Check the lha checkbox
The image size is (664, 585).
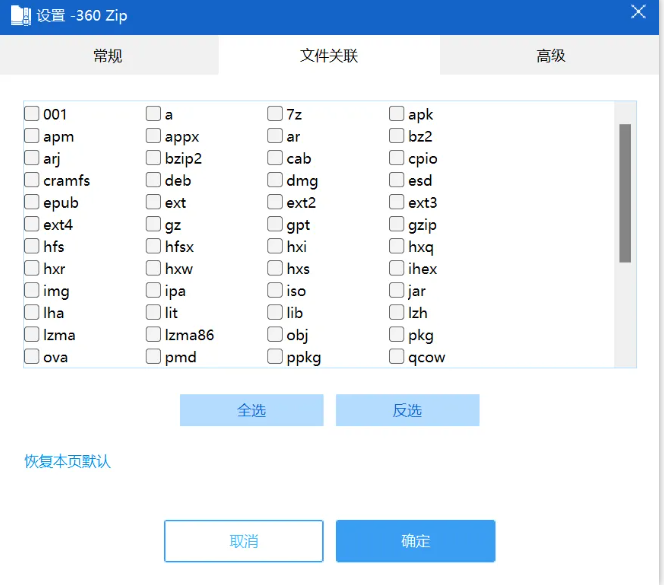[32, 312]
